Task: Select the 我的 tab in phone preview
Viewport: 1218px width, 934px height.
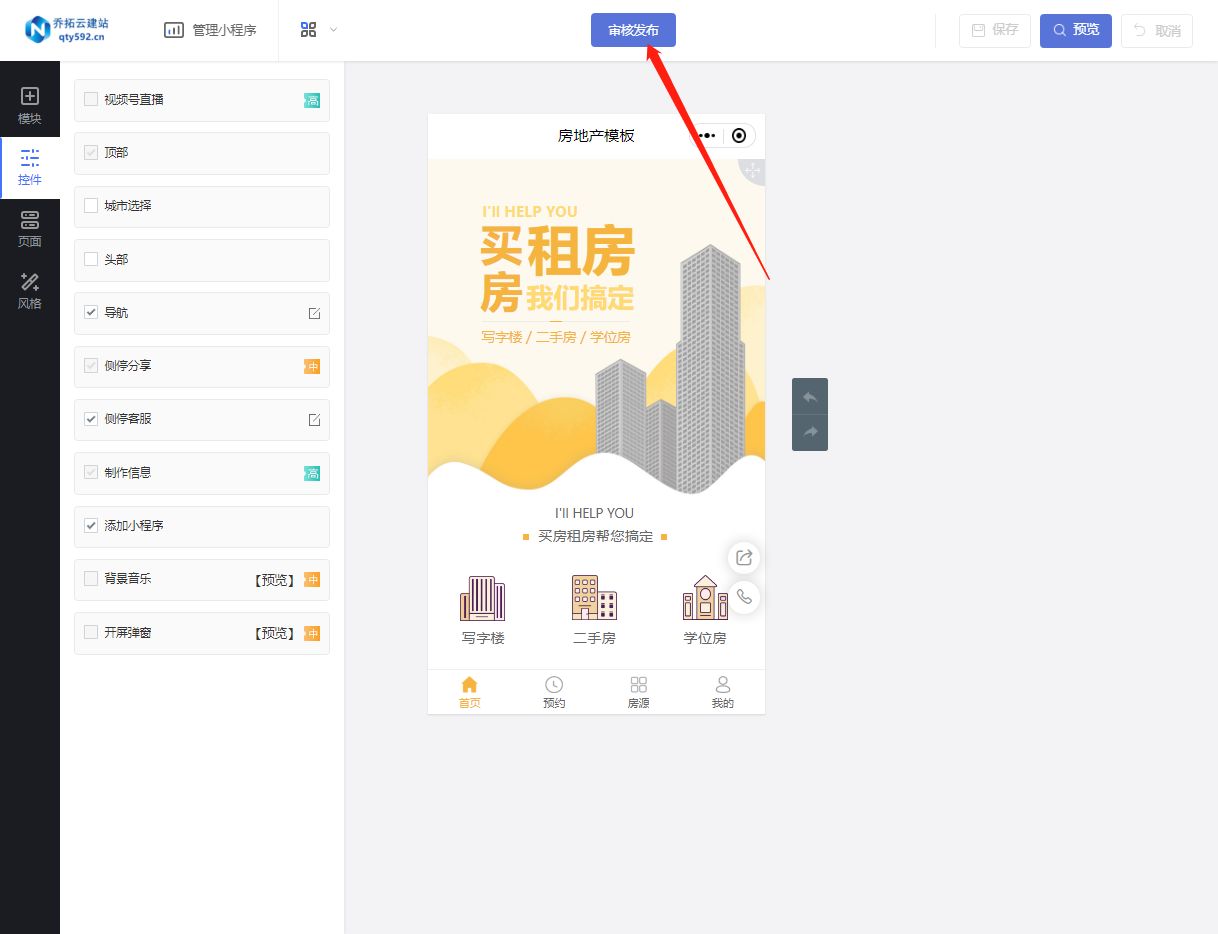Action: pos(722,692)
